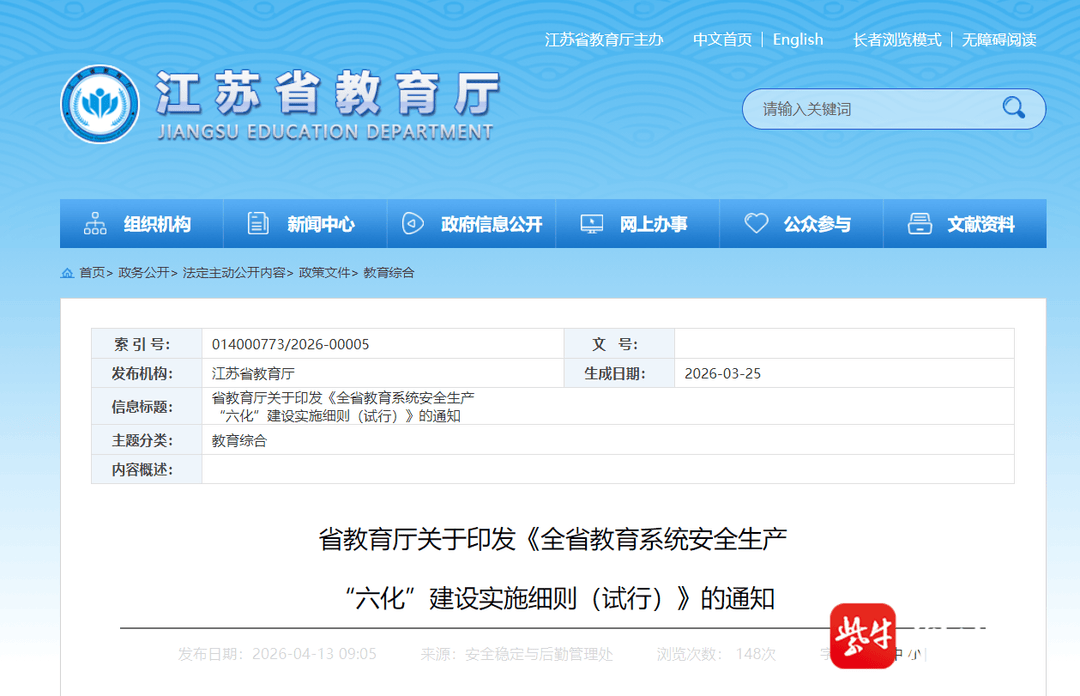
Task: Click the 政府信息公开 icon
Action: 412,224
